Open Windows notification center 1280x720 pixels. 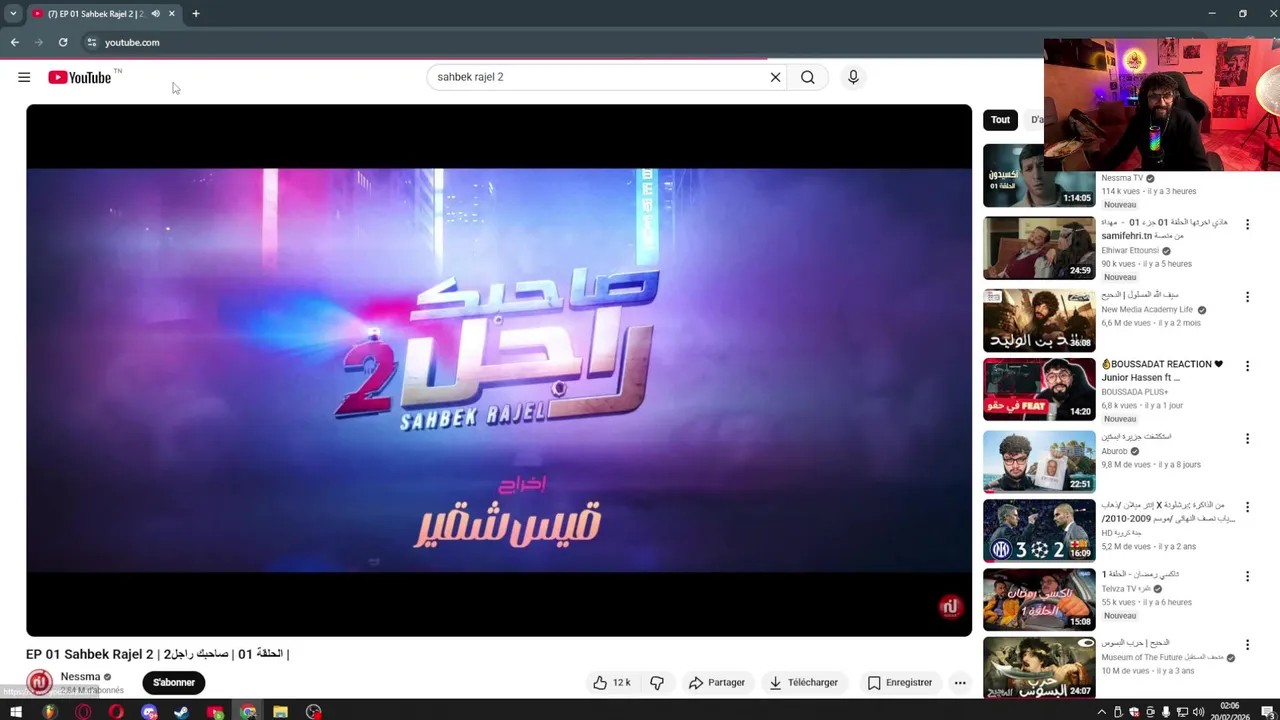(x=1266, y=712)
